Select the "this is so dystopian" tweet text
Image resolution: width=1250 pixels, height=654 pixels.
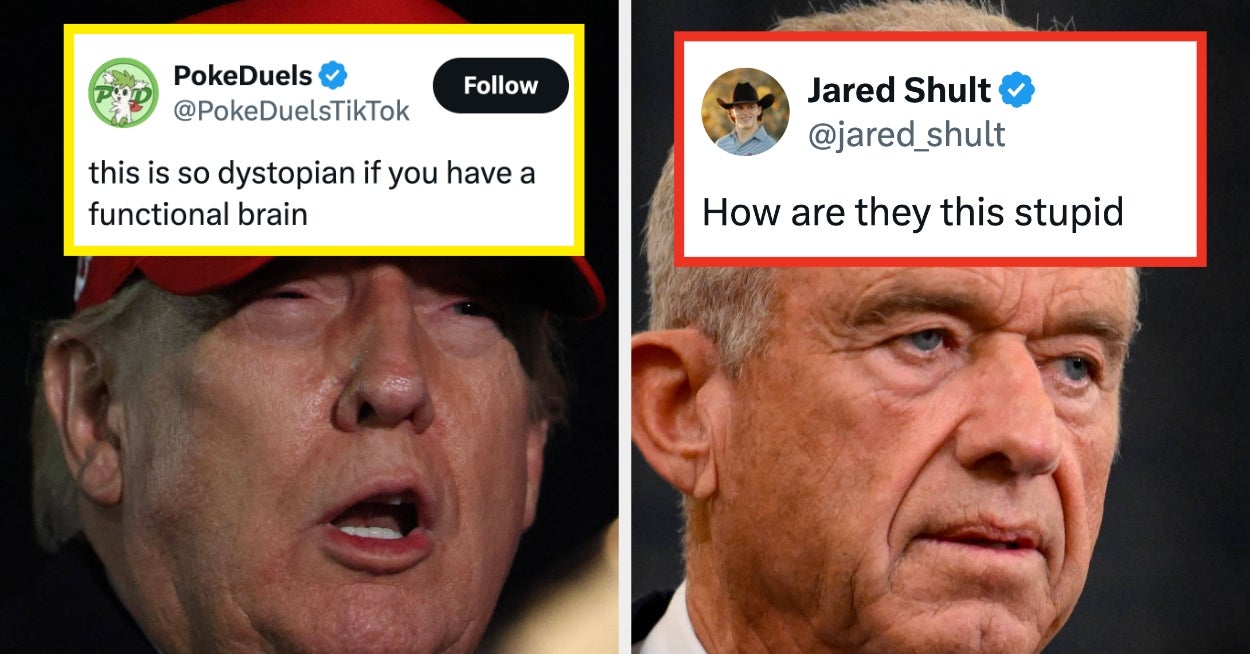pos(311,193)
